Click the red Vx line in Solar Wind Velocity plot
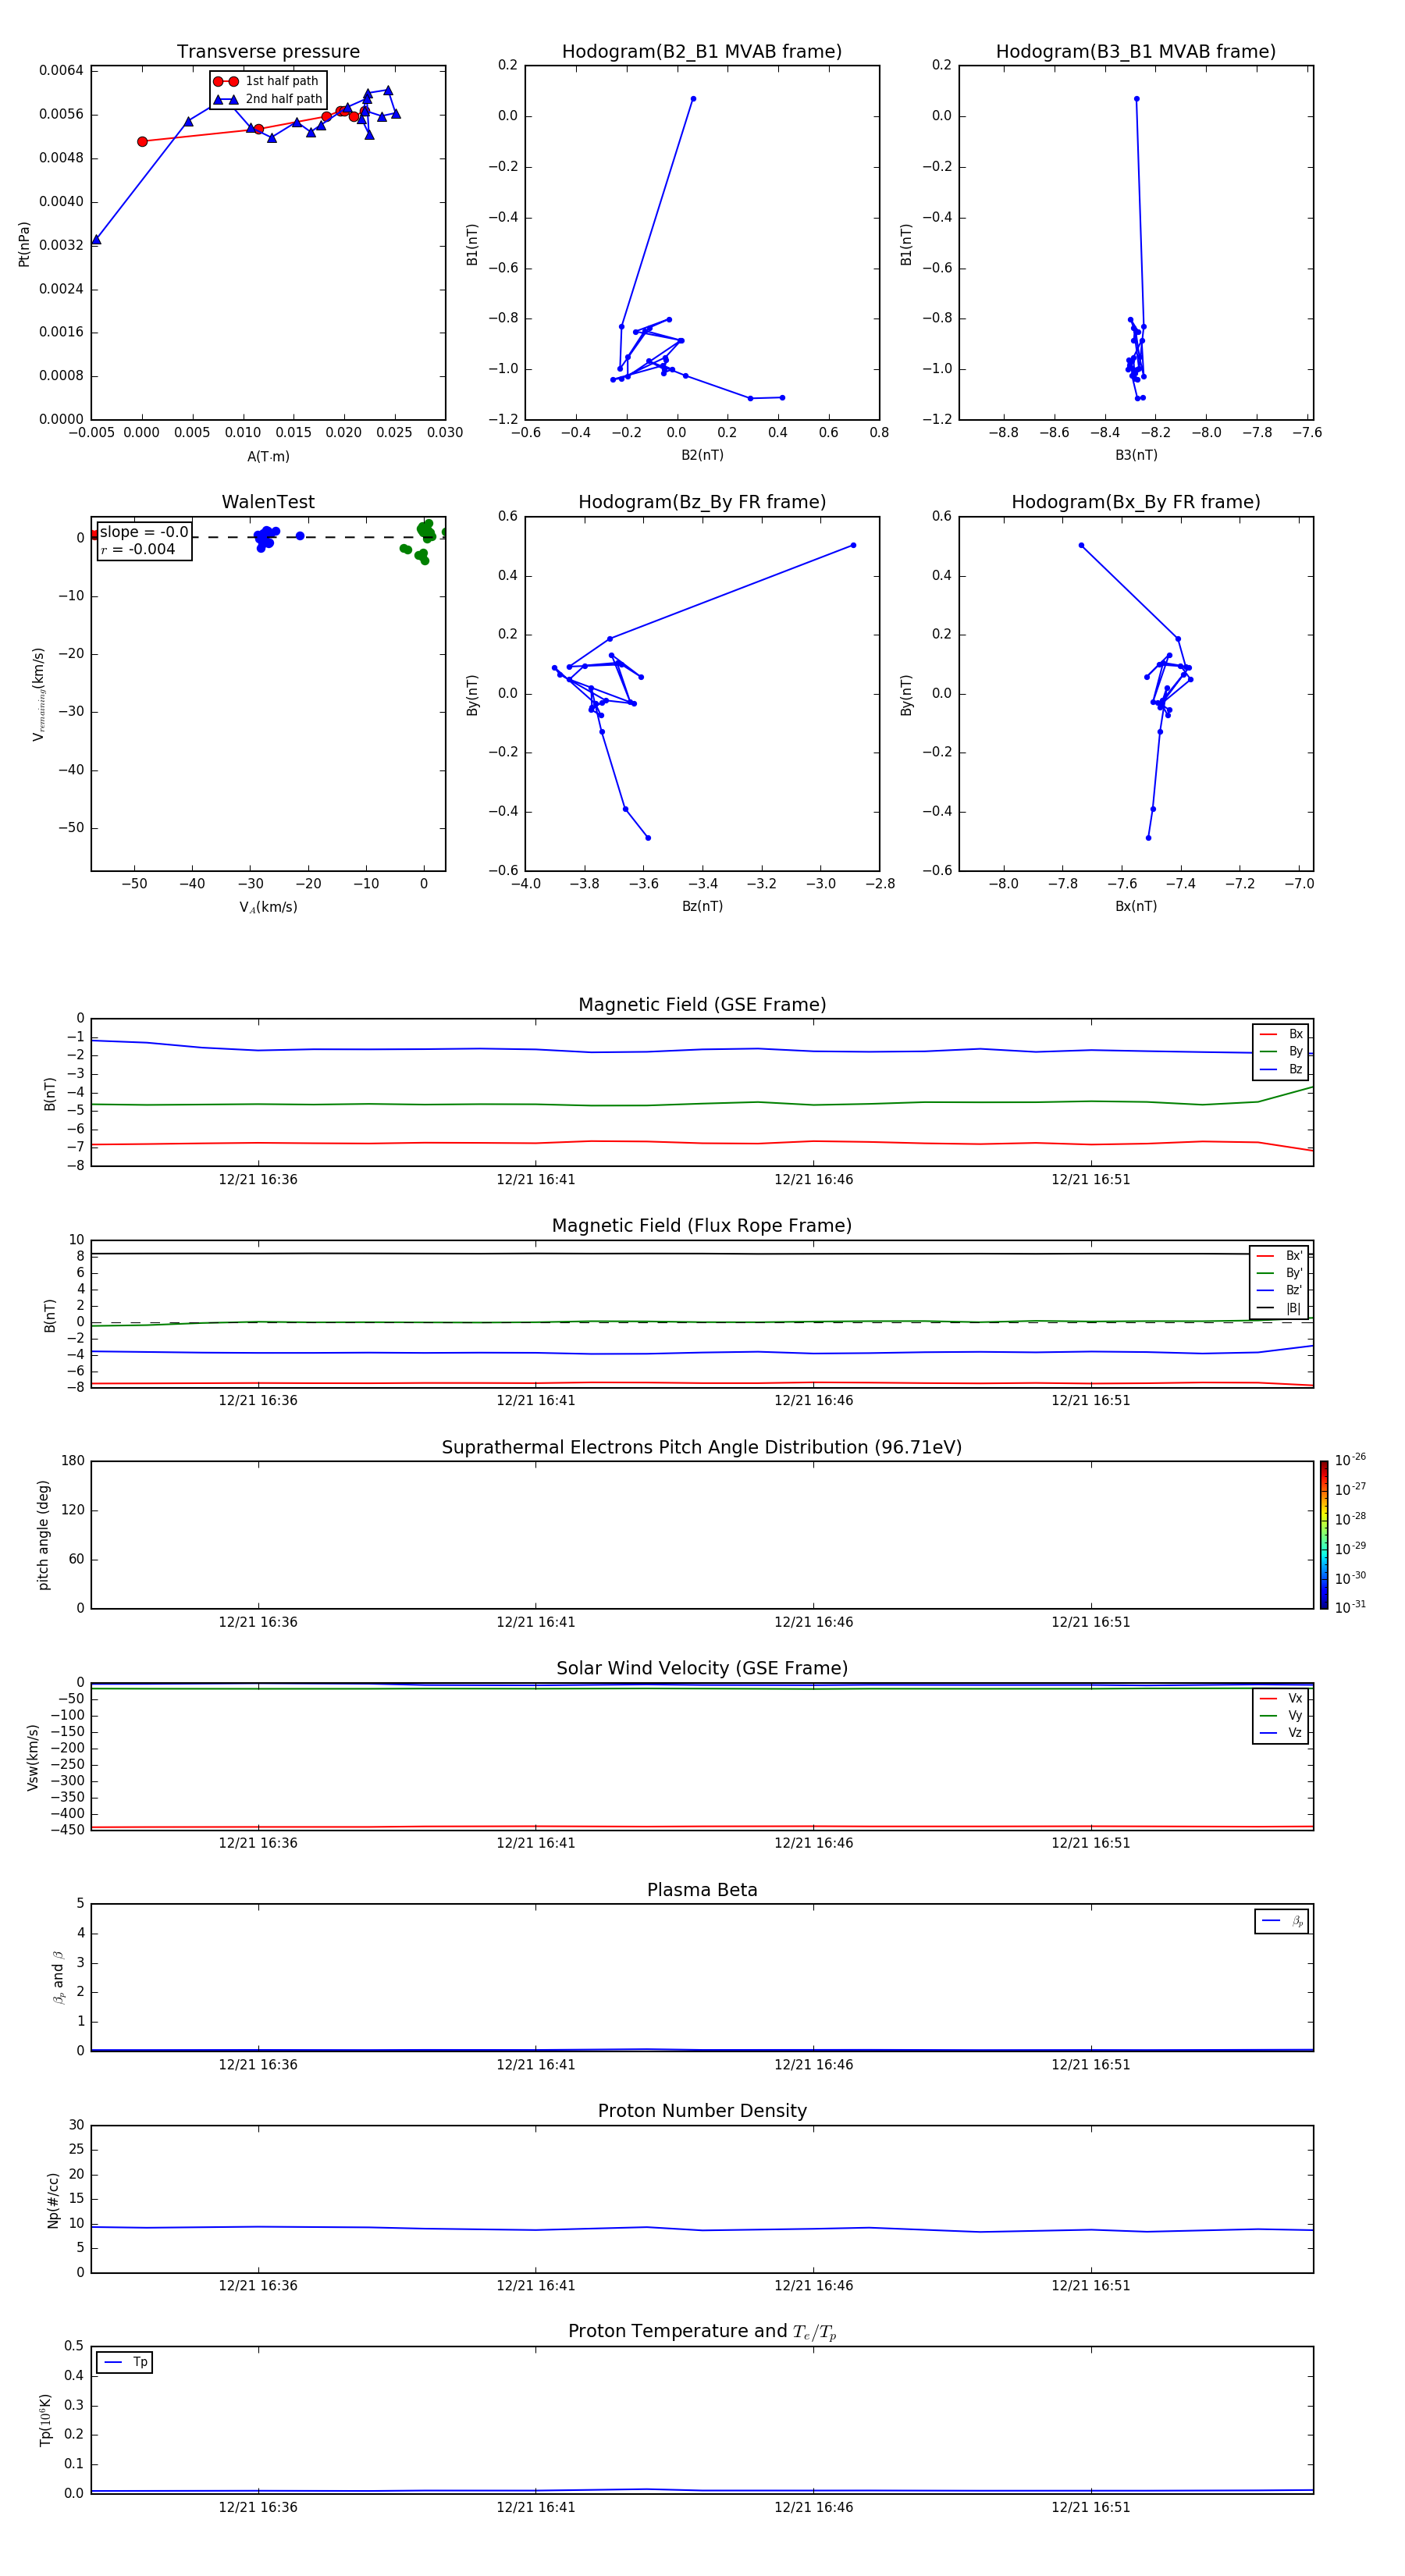 coord(700,1827)
